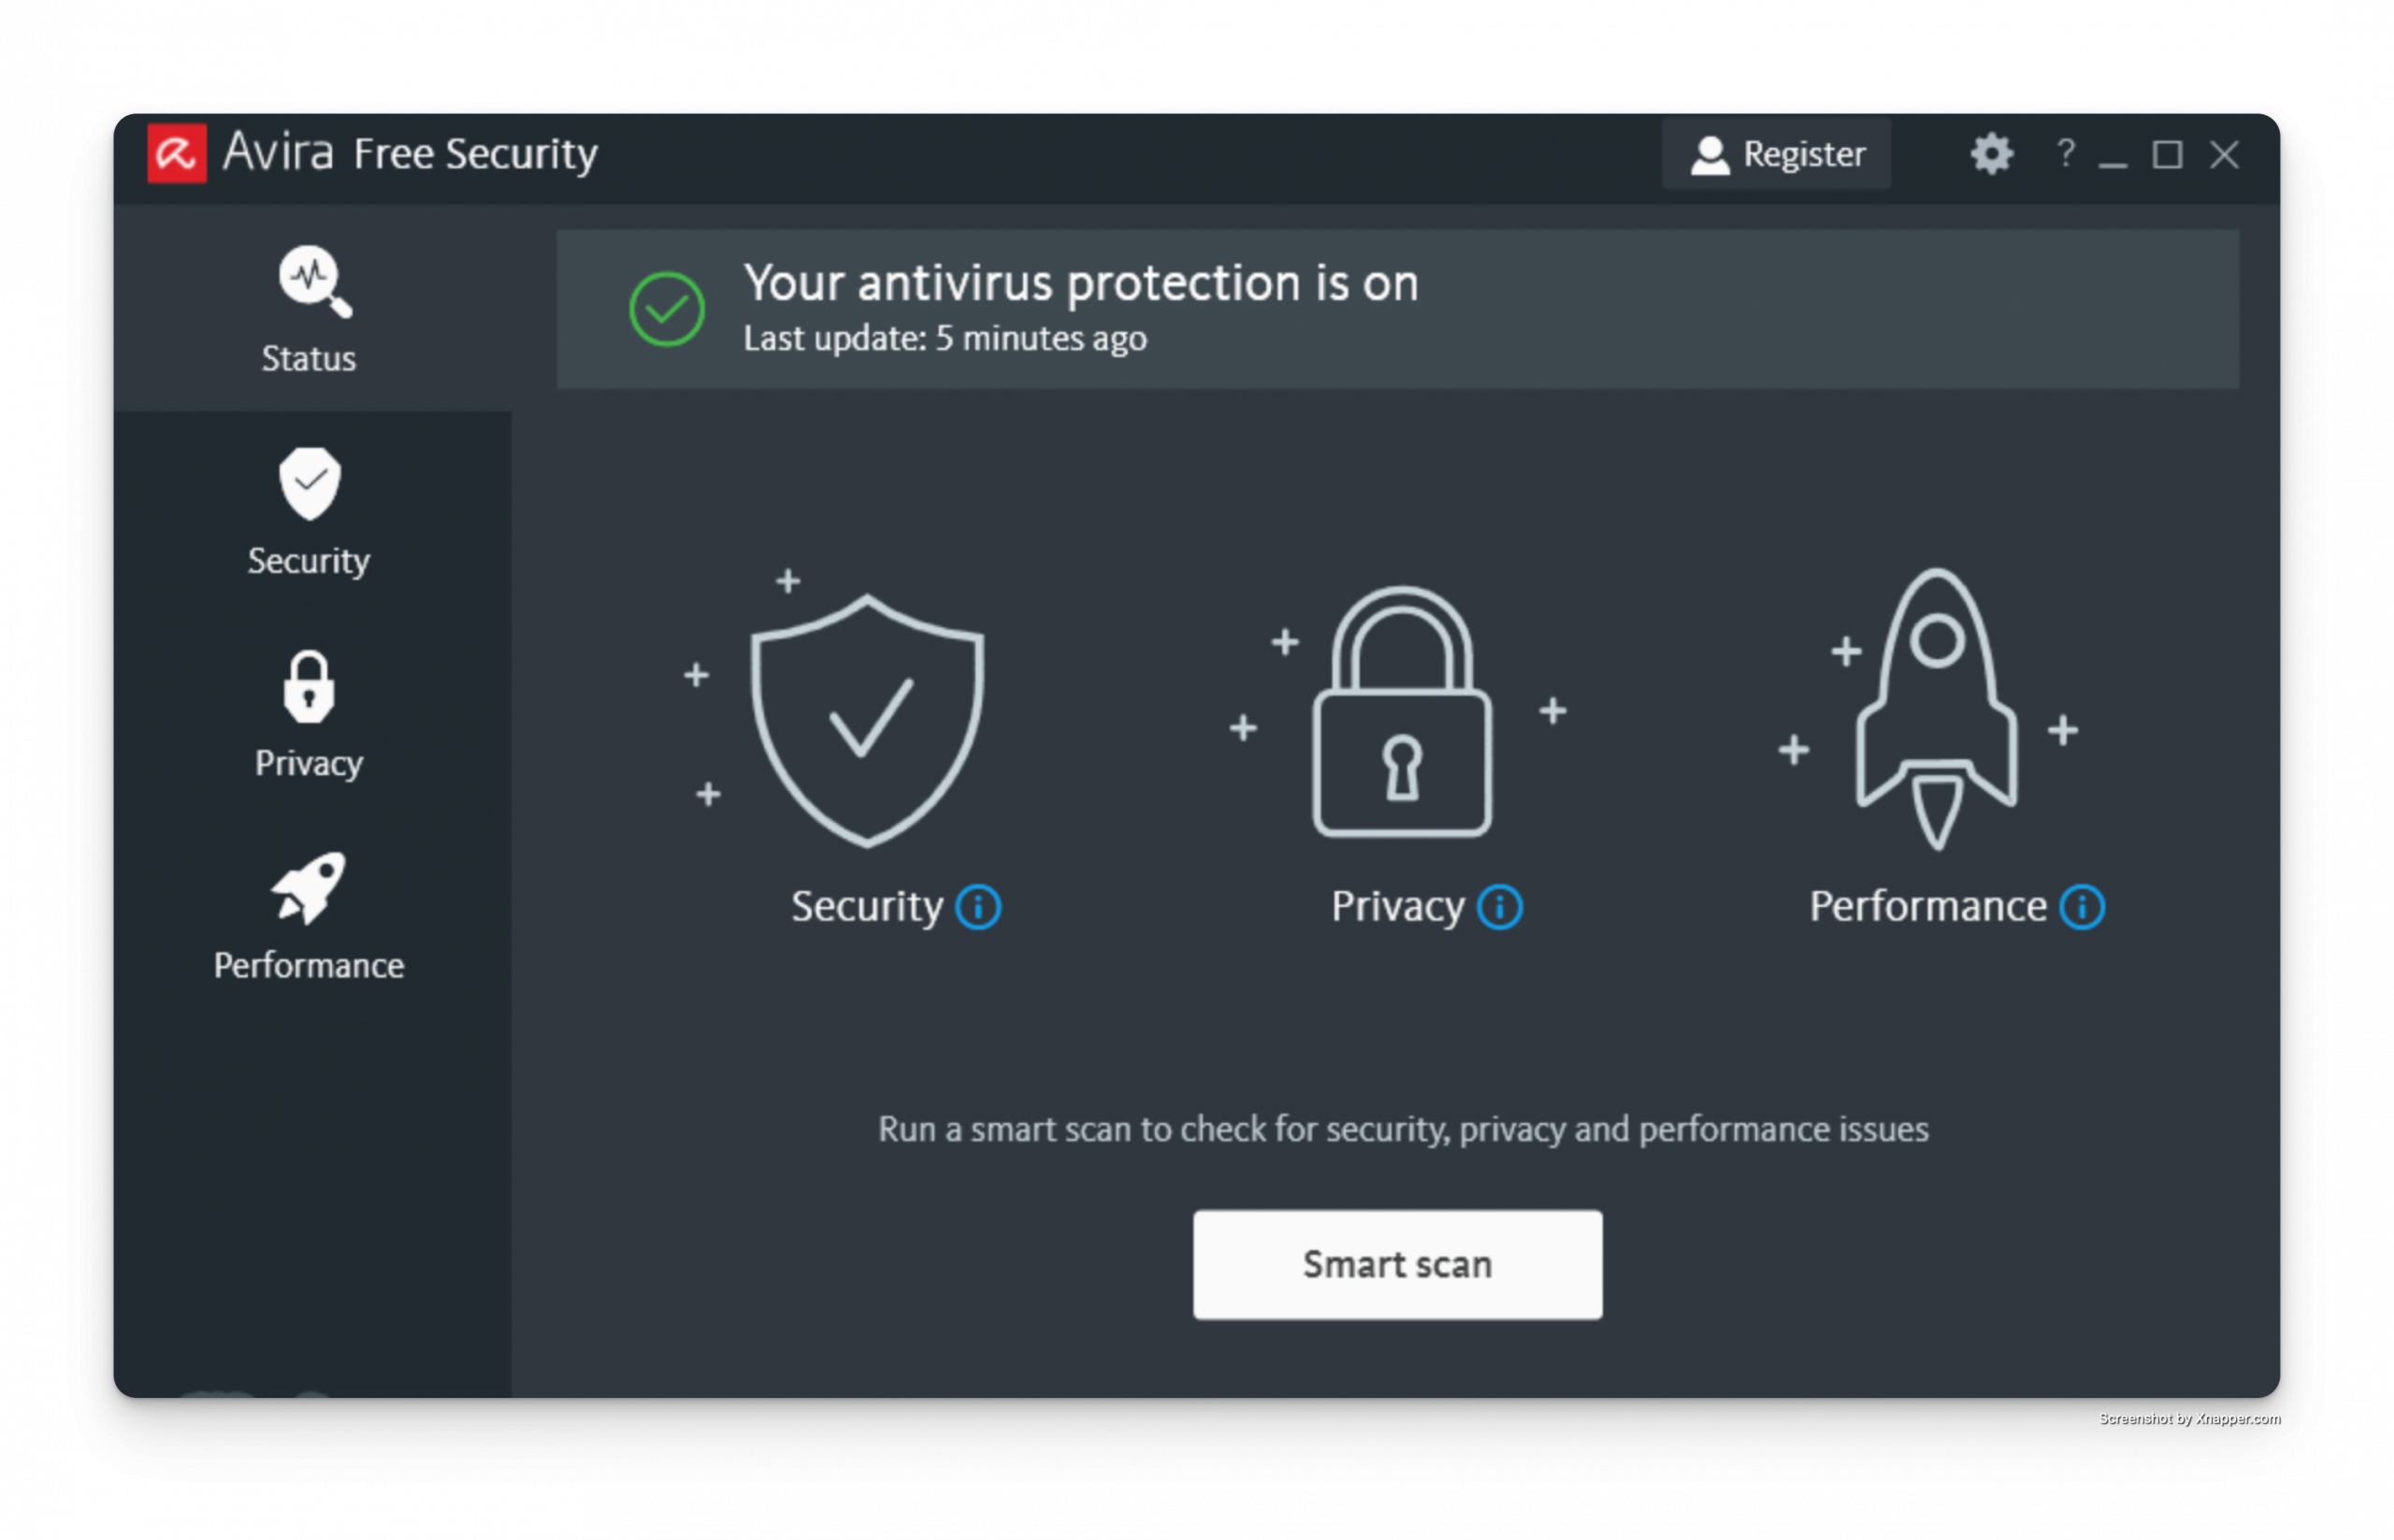This screenshot has height=1540, width=2394.
Task: Click the large shield illustration
Action: click(867, 720)
